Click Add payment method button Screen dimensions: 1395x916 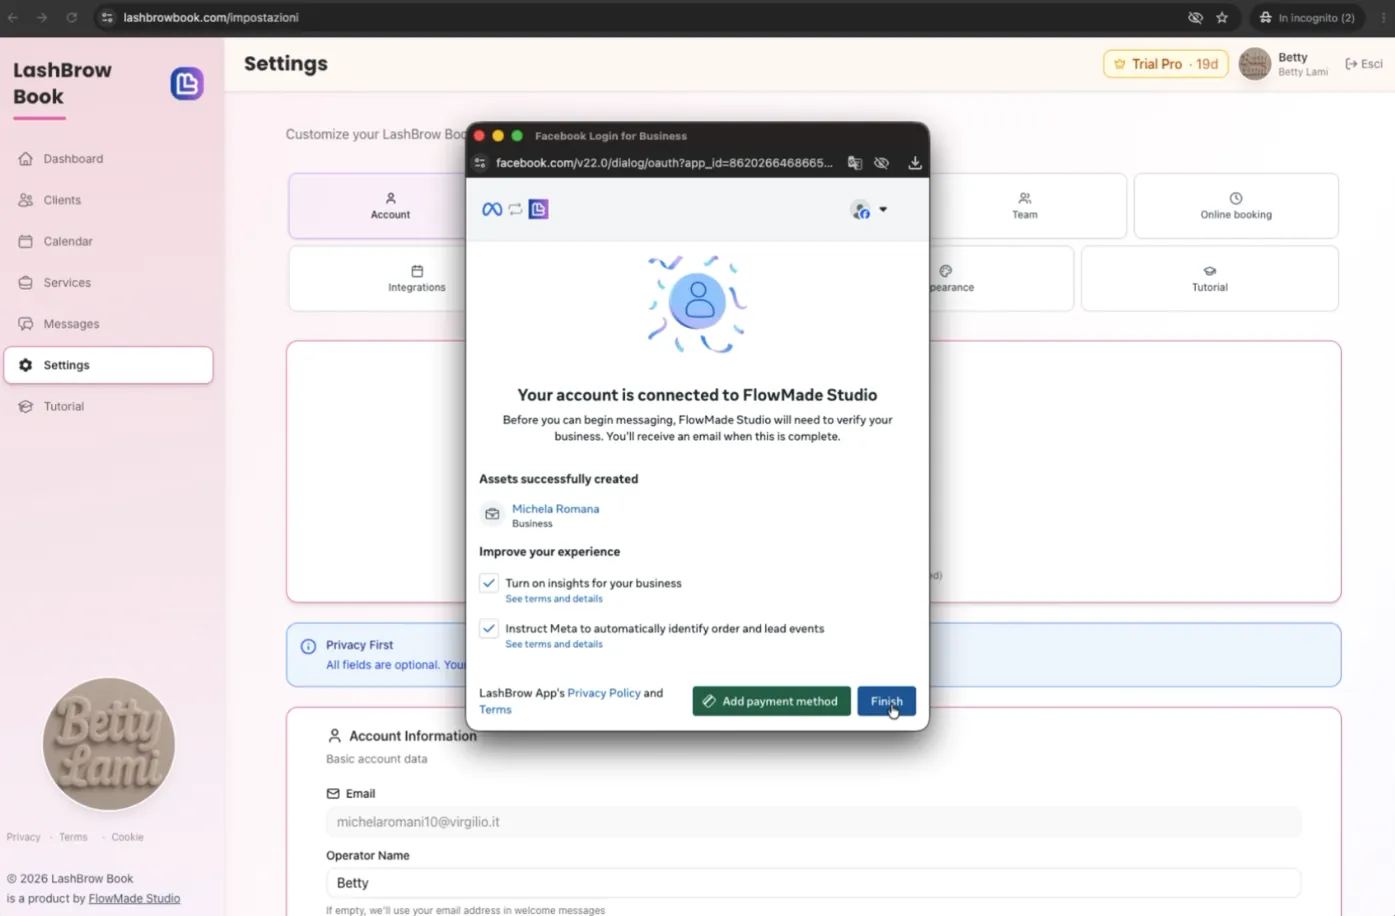click(x=771, y=701)
